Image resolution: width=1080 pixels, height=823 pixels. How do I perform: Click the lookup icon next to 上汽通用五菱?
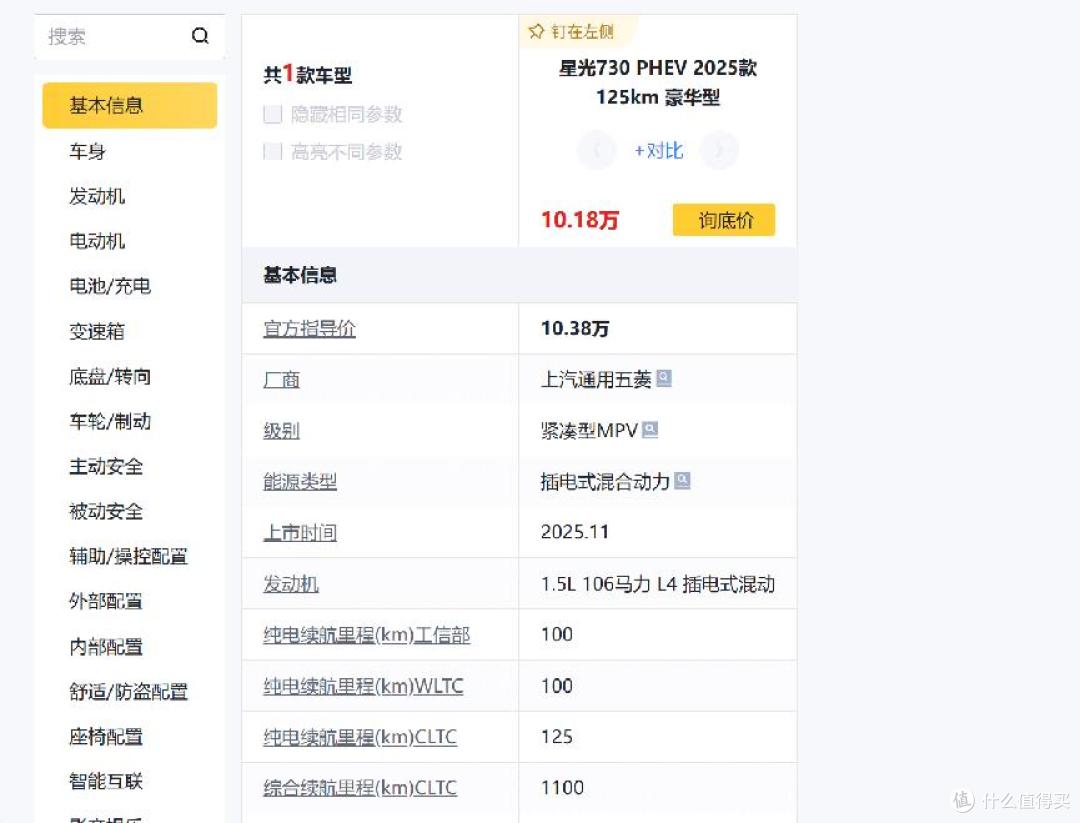pyautogui.click(x=664, y=378)
